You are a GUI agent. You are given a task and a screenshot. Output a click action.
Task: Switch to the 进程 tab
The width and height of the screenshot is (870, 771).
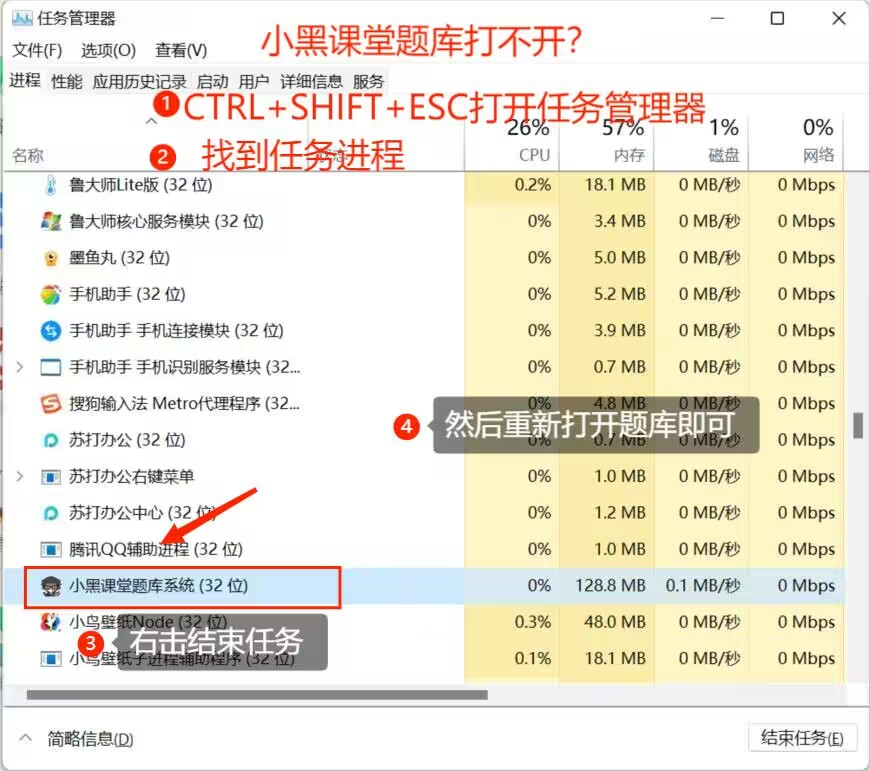(25, 81)
